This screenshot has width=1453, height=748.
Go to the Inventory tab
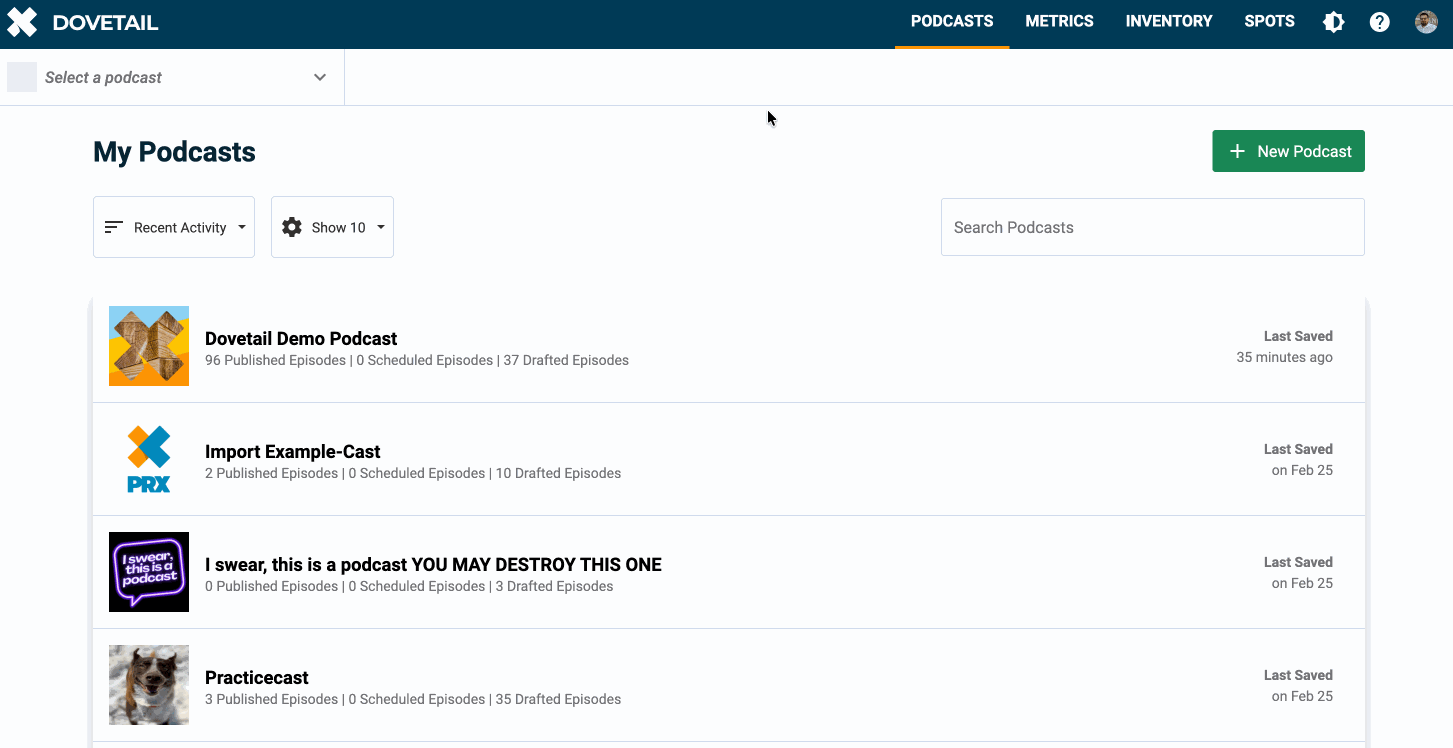pos(1168,21)
